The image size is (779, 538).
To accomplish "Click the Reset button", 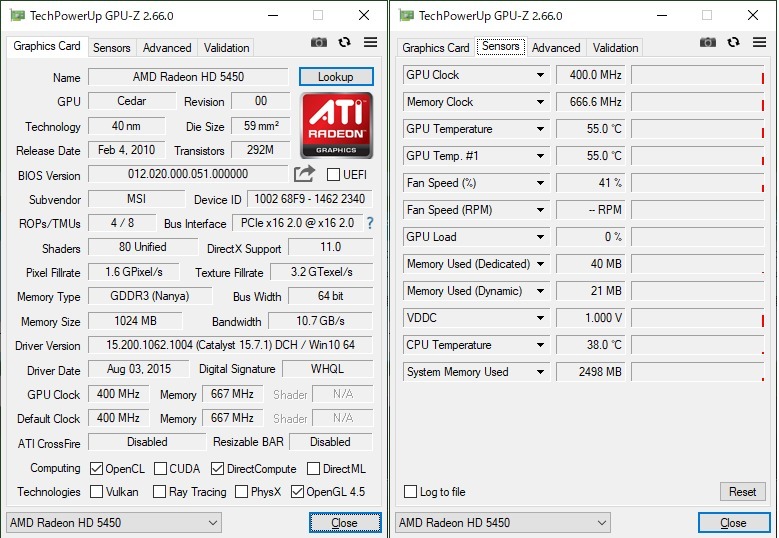I will pos(743,492).
